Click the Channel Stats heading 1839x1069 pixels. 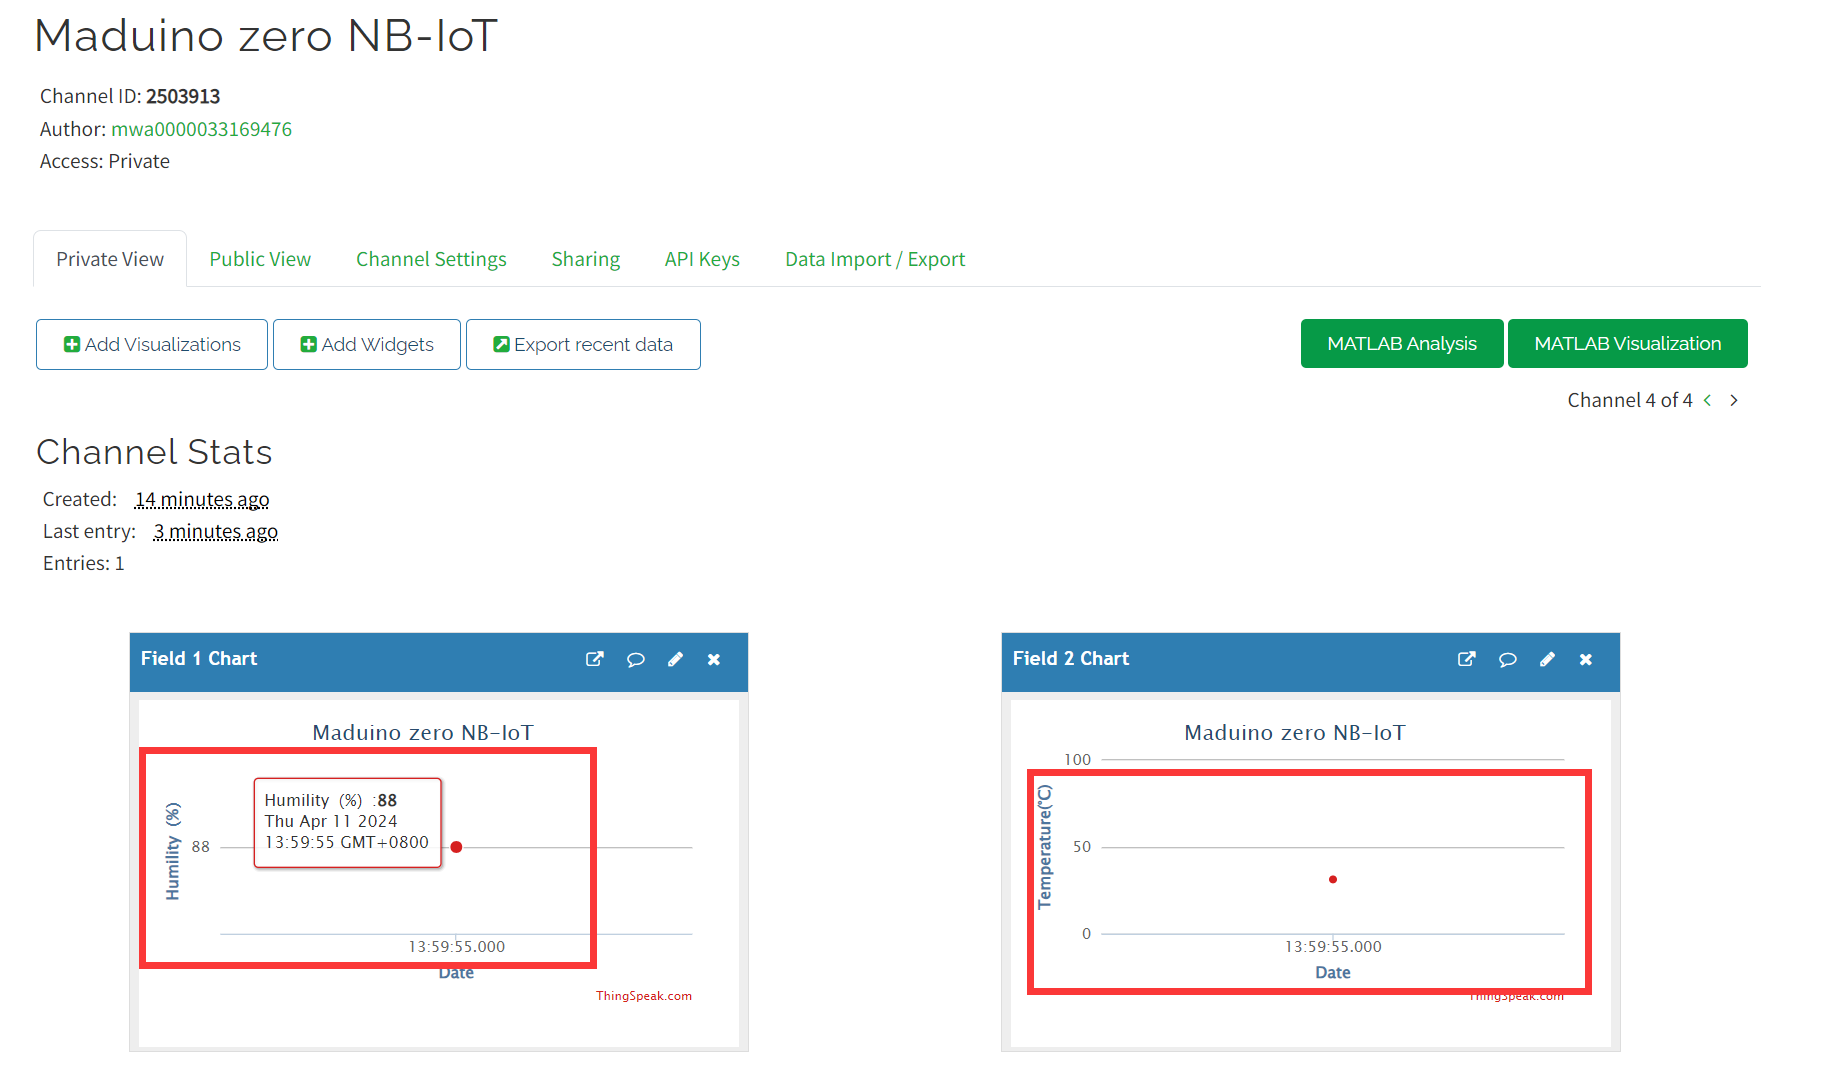[x=154, y=452]
